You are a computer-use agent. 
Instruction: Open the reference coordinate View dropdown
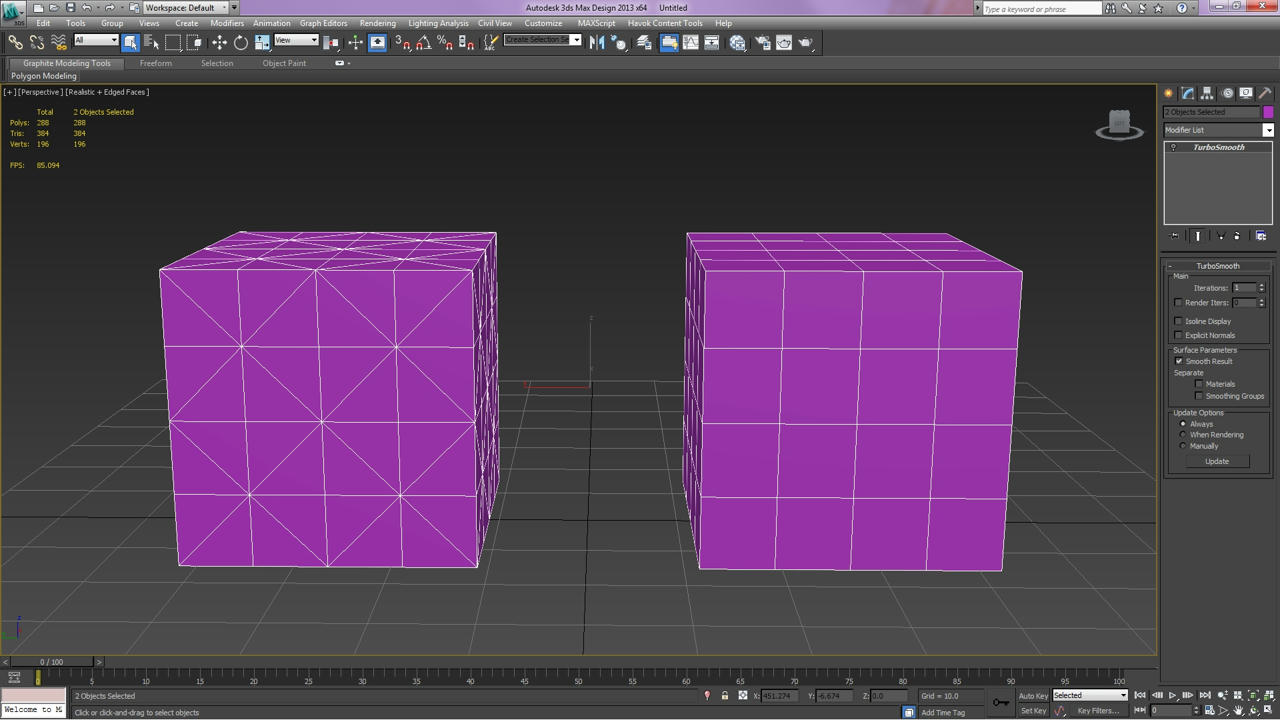coord(296,40)
